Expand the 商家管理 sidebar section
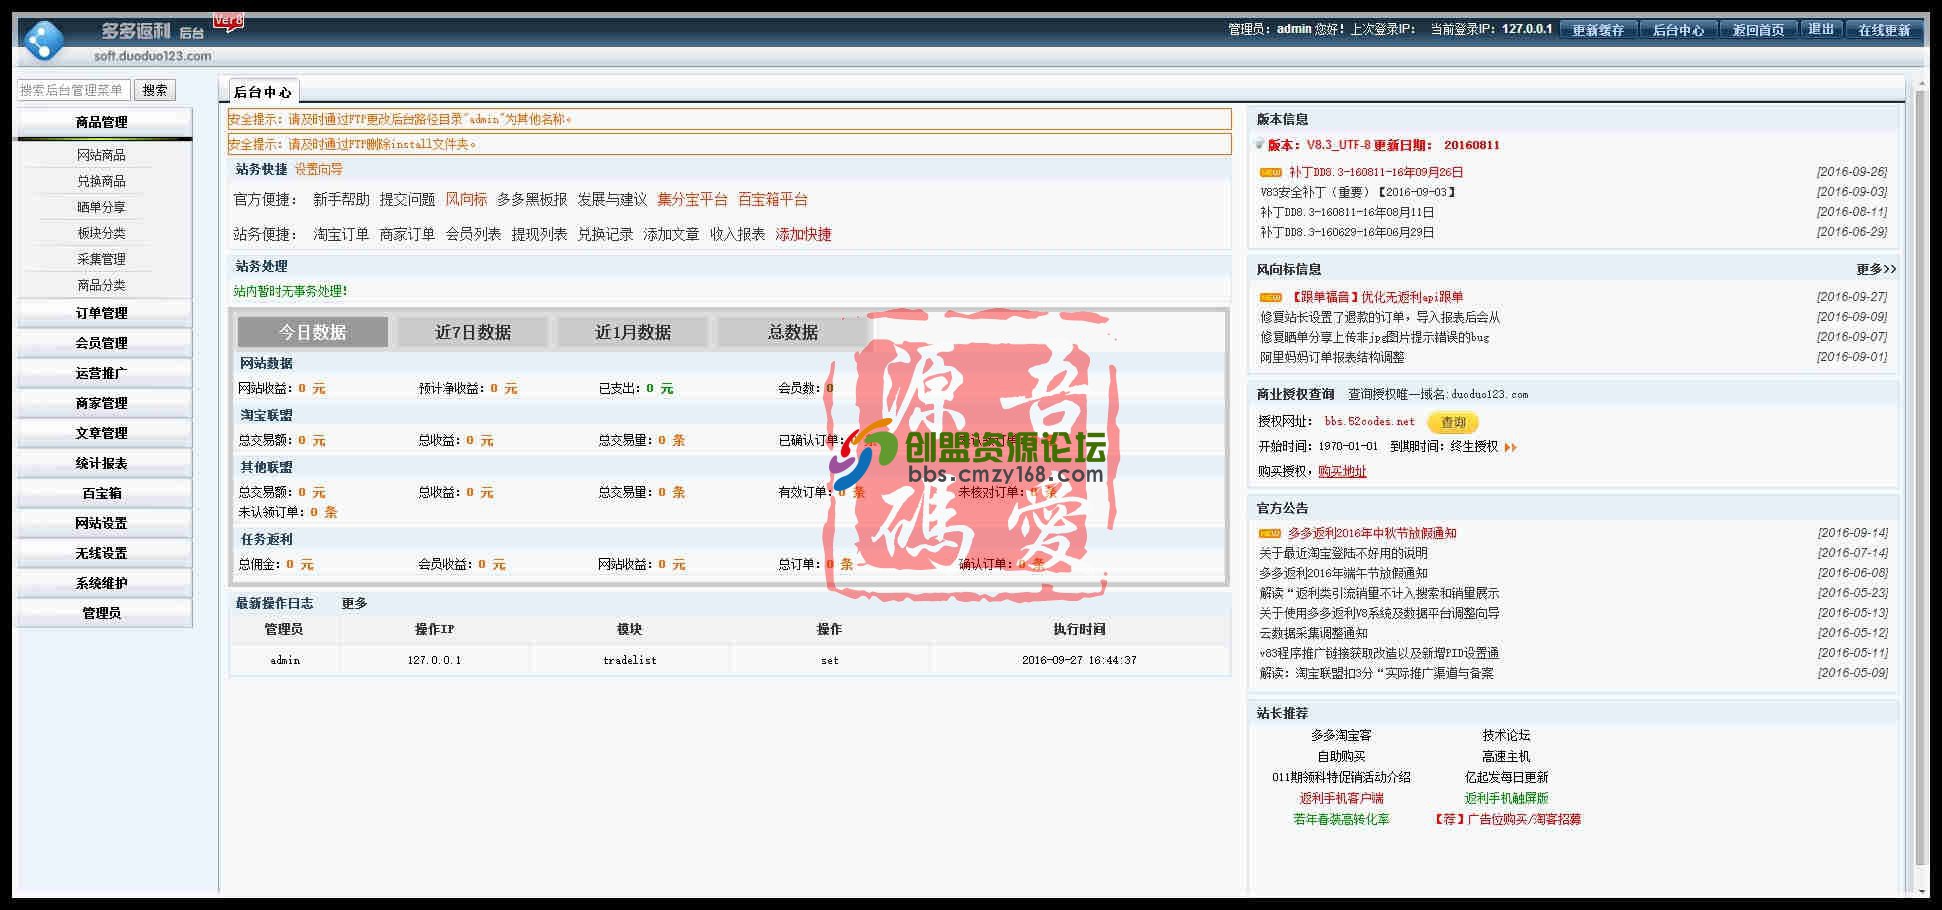This screenshot has width=1942, height=910. [x=104, y=403]
